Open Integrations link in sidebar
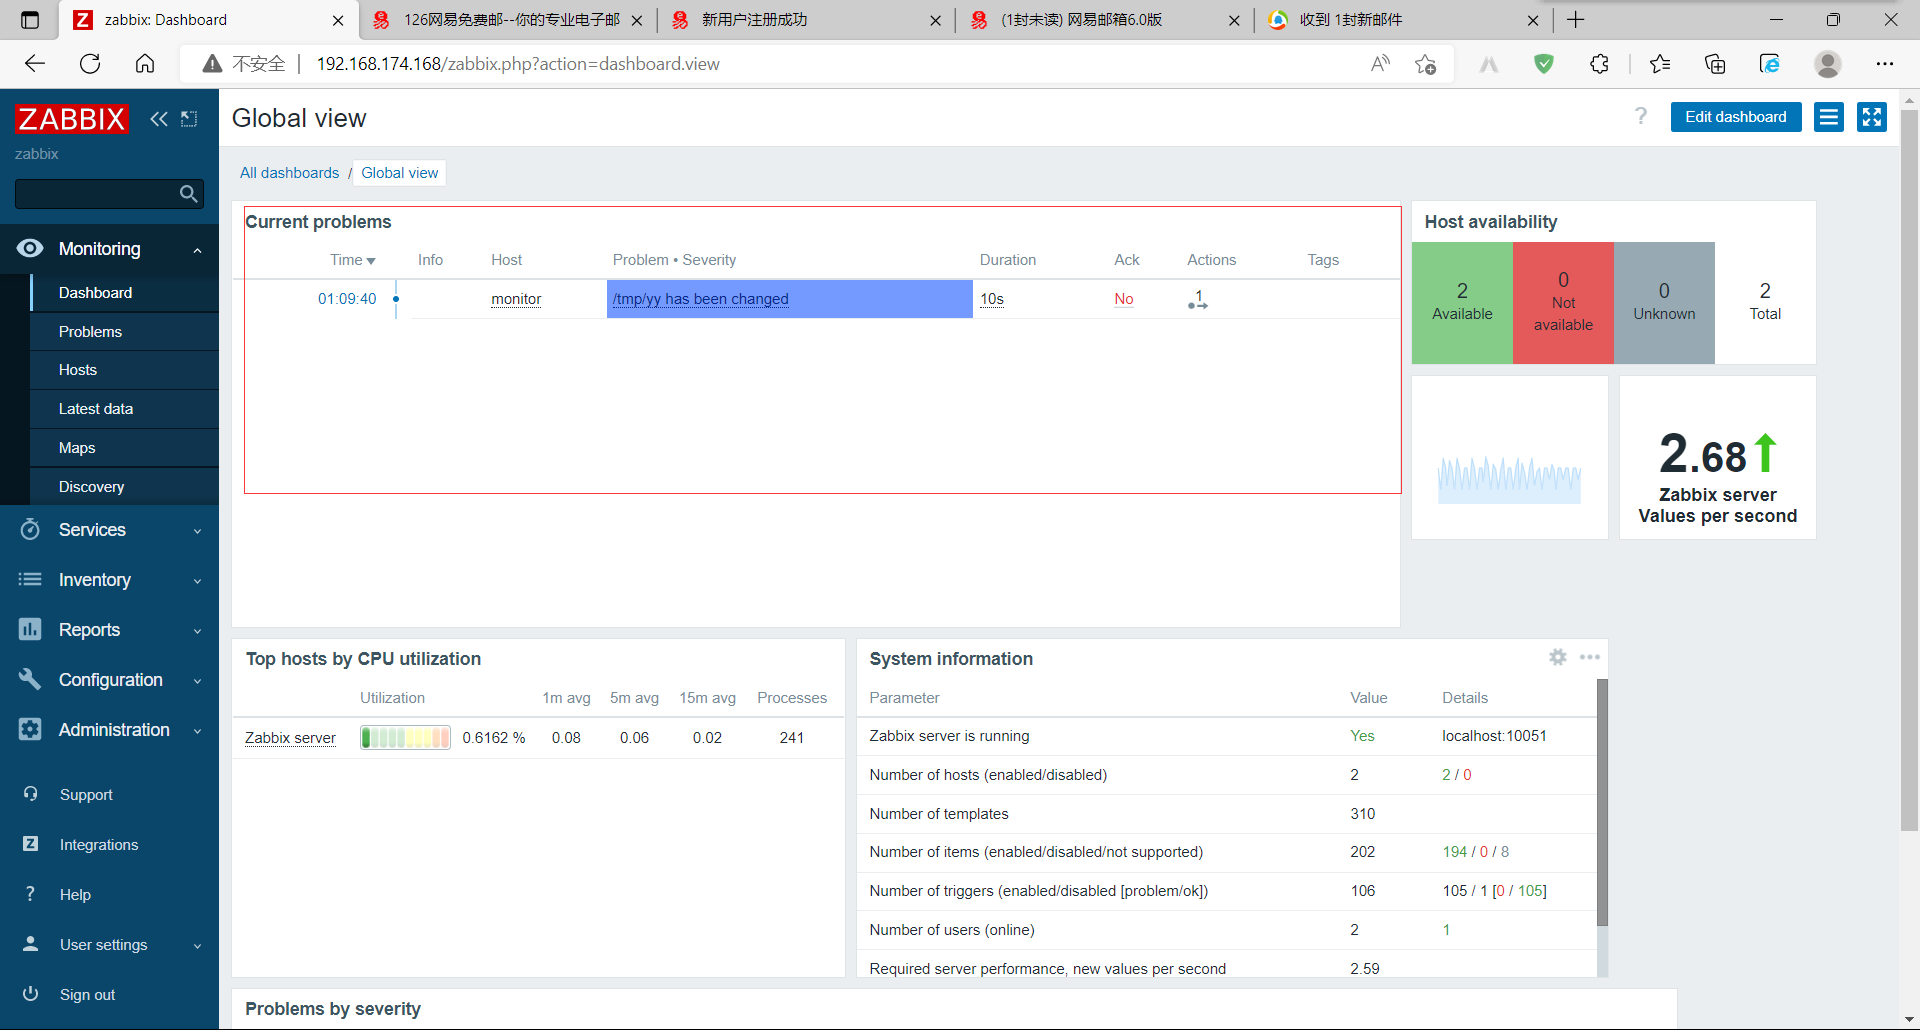The width and height of the screenshot is (1920, 1030). [x=99, y=845]
